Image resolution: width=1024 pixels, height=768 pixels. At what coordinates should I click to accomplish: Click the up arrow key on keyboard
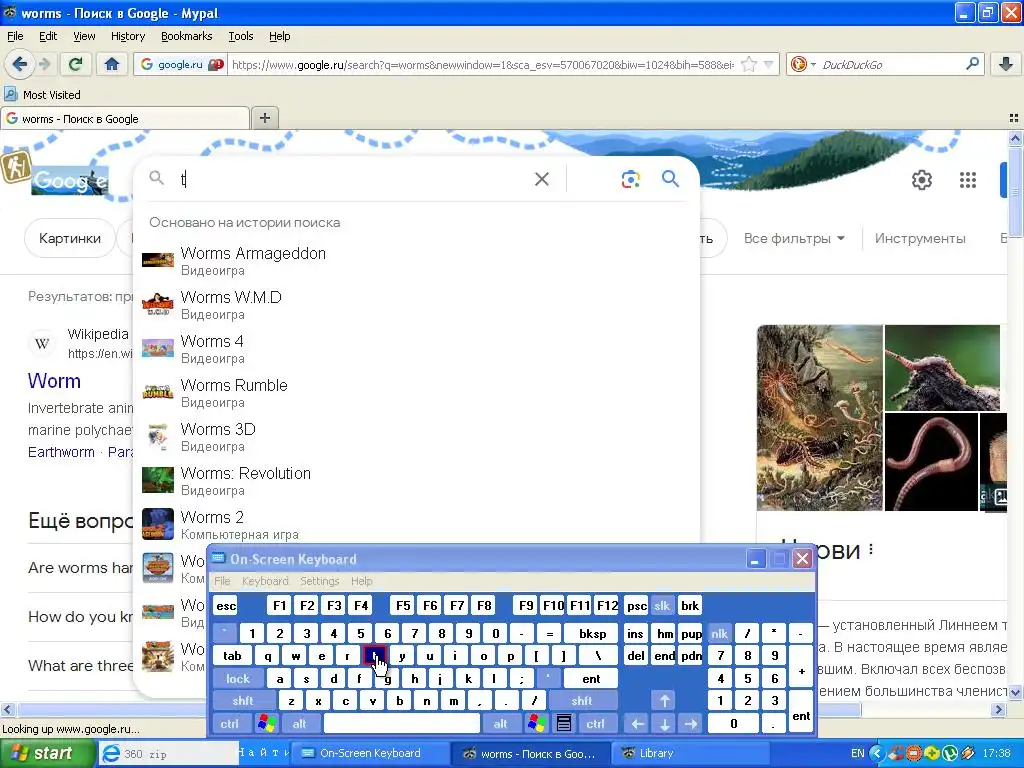click(x=664, y=701)
